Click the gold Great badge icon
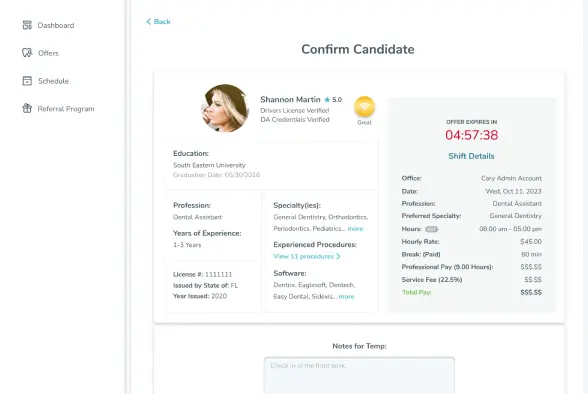Viewport: 588px width, 394px height. coord(364,107)
